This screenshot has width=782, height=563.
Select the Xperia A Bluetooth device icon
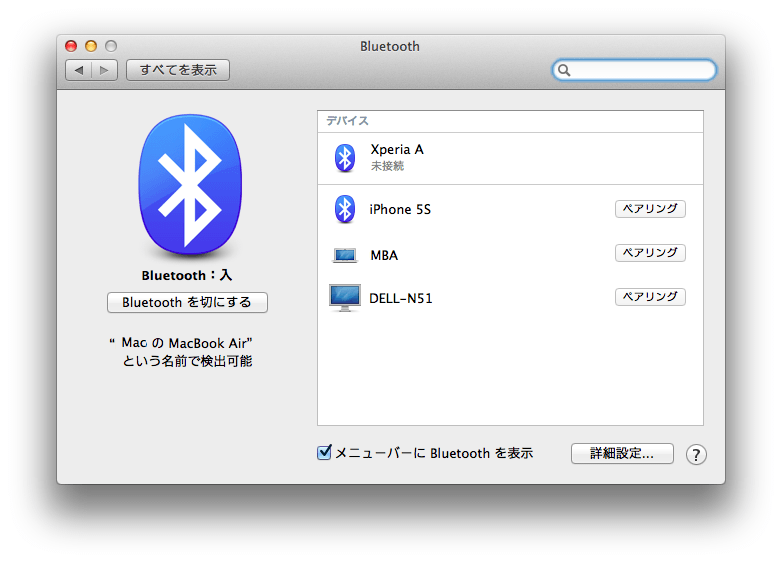pos(345,158)
